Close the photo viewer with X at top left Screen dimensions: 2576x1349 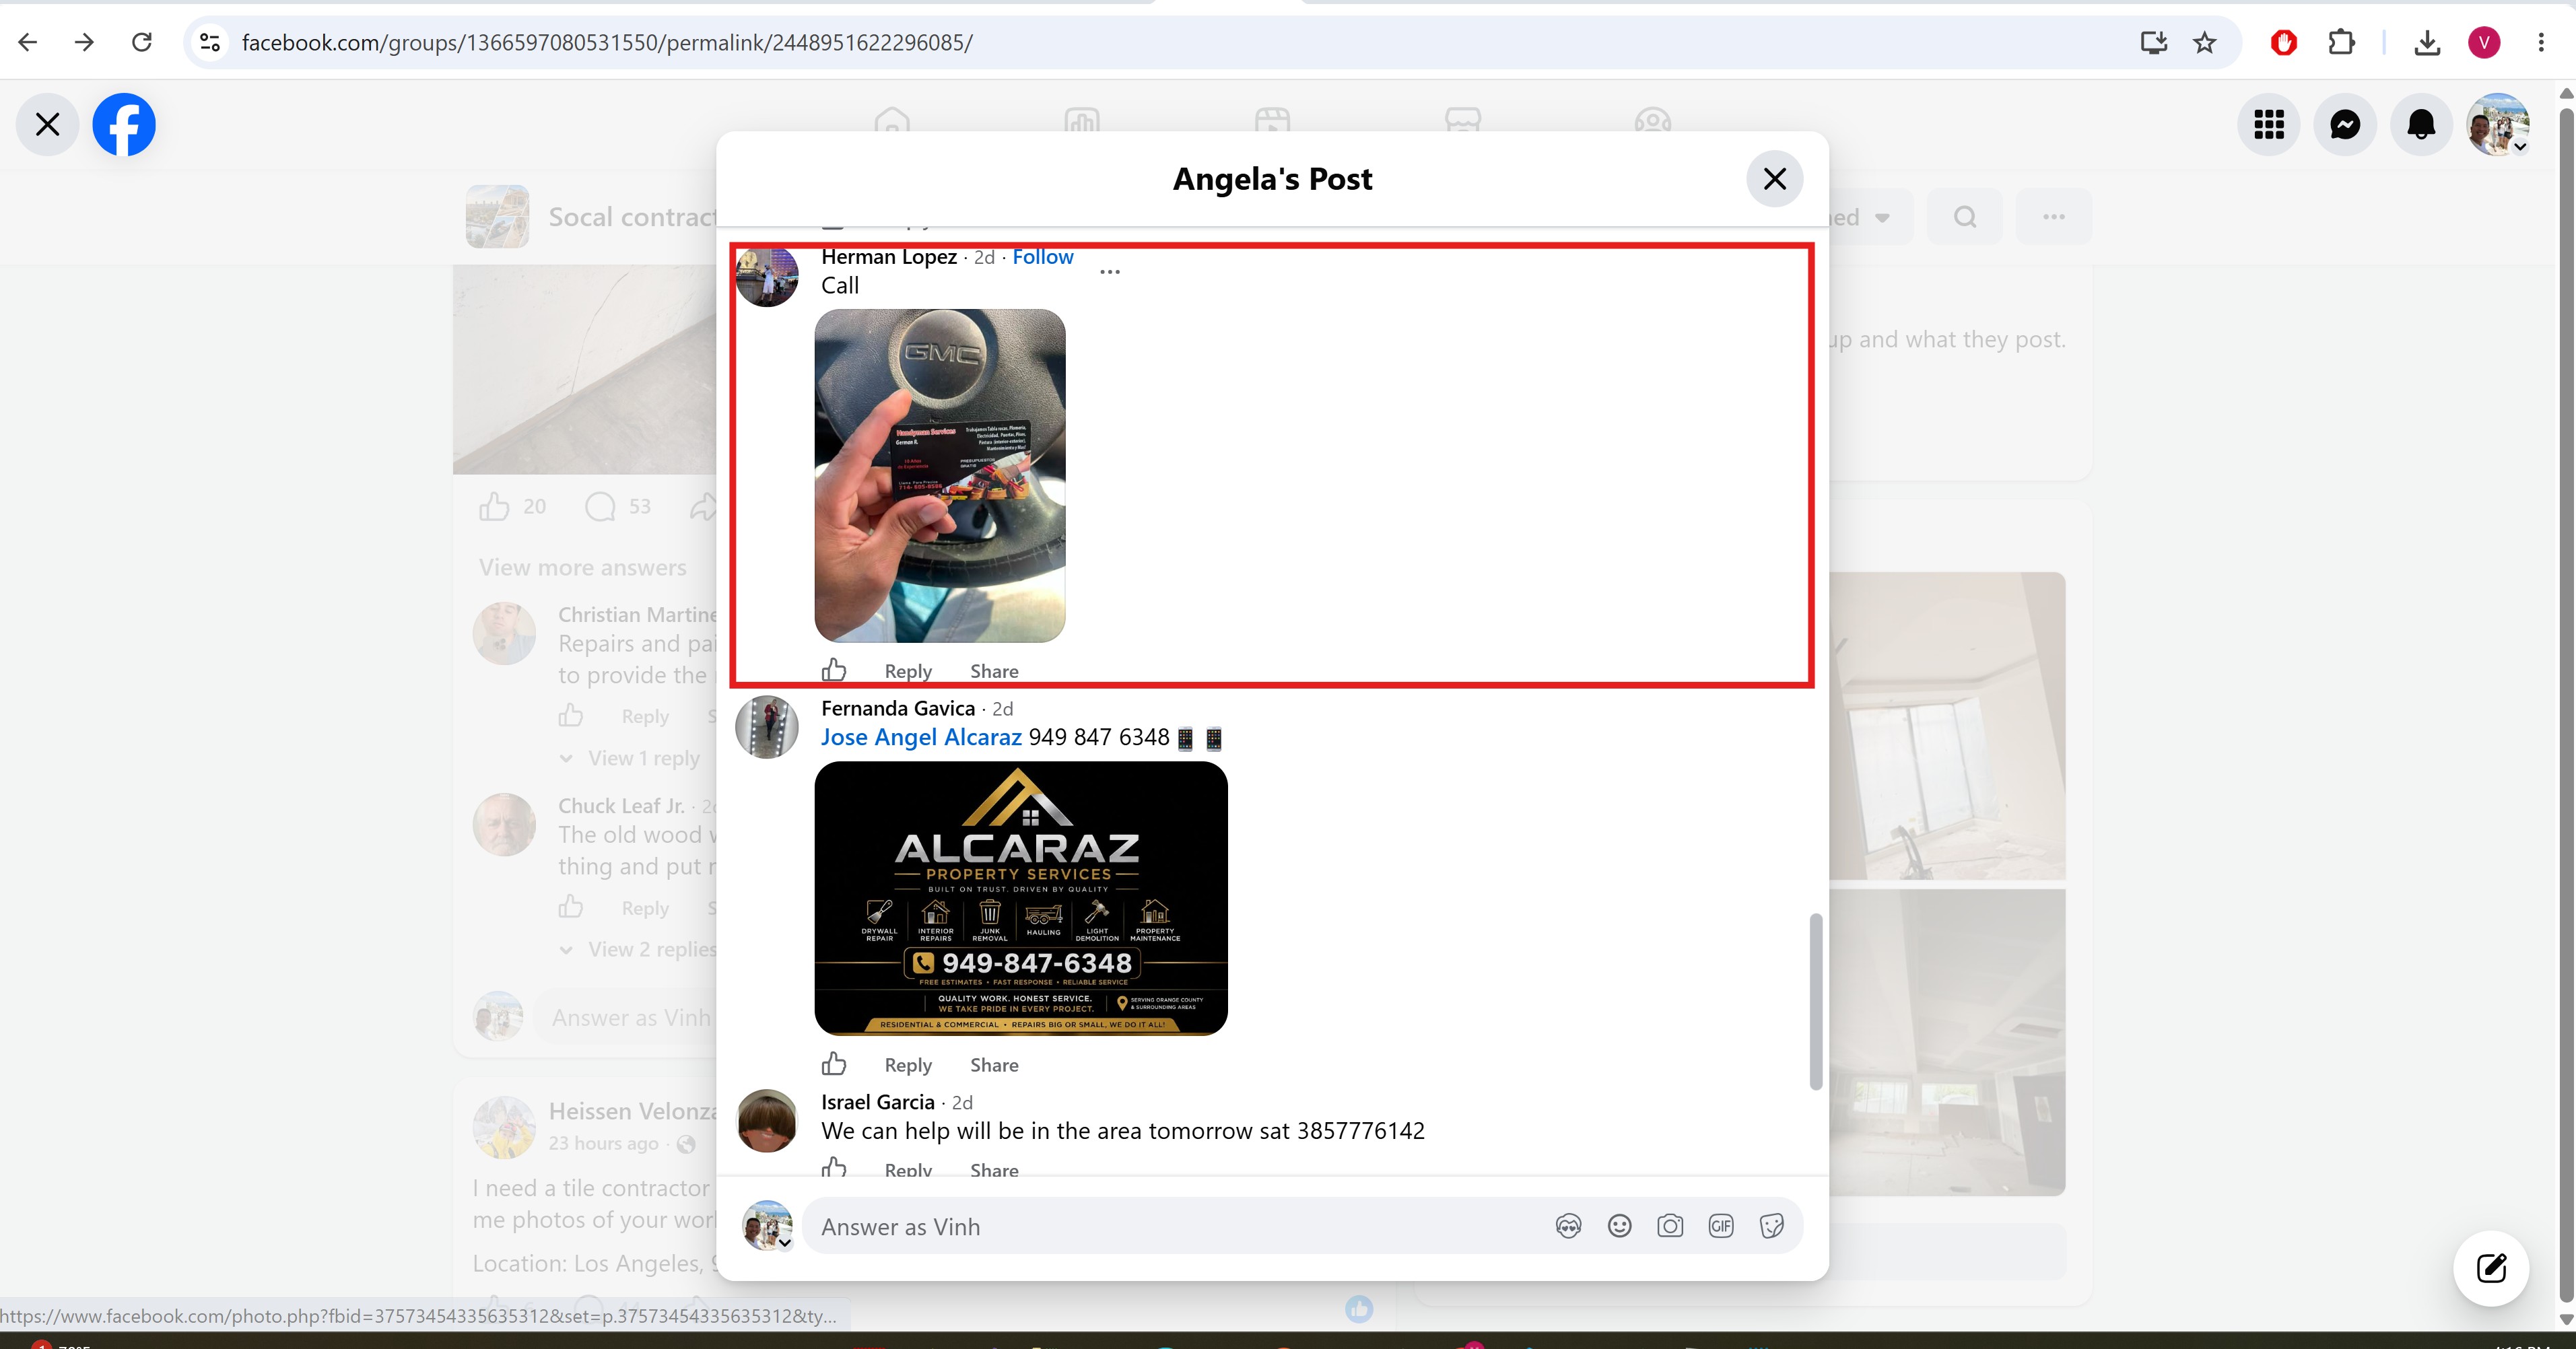point(47,125)
